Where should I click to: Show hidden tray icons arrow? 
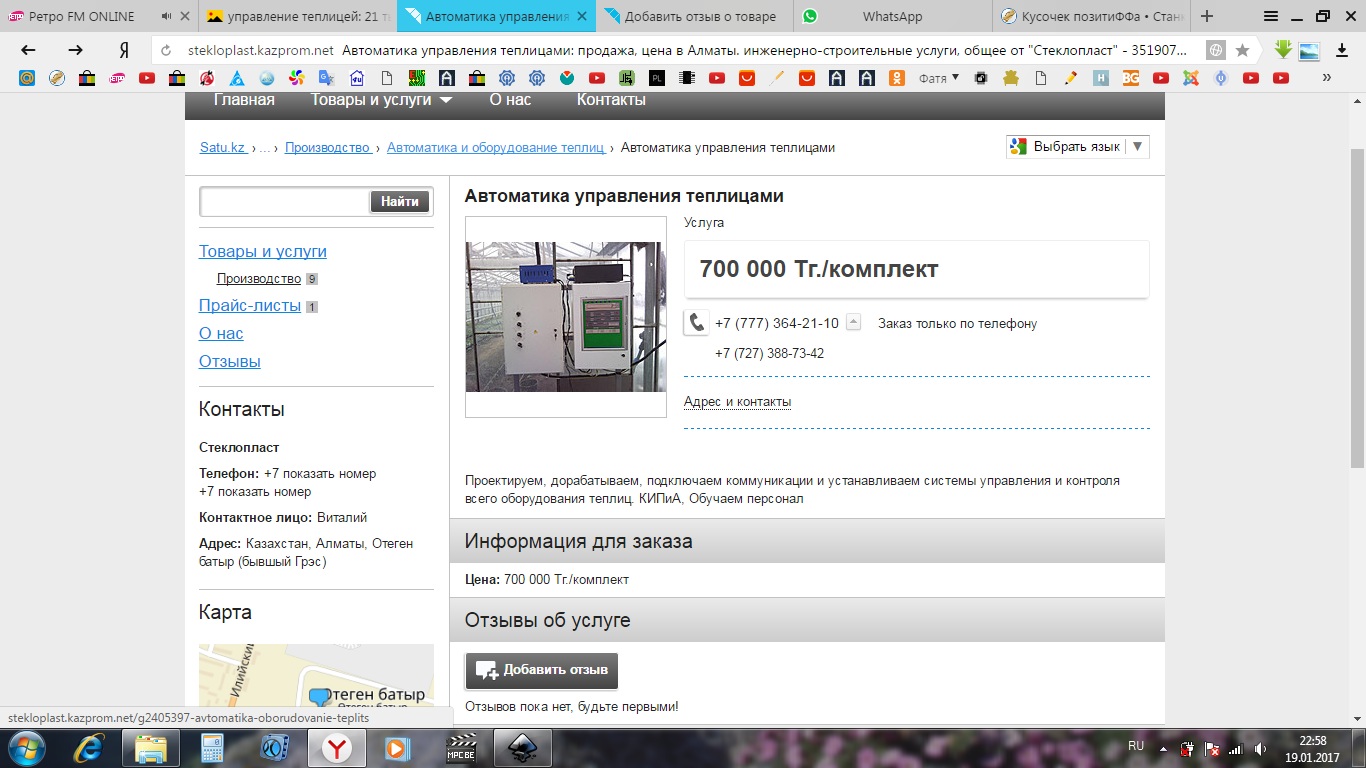1163,748
